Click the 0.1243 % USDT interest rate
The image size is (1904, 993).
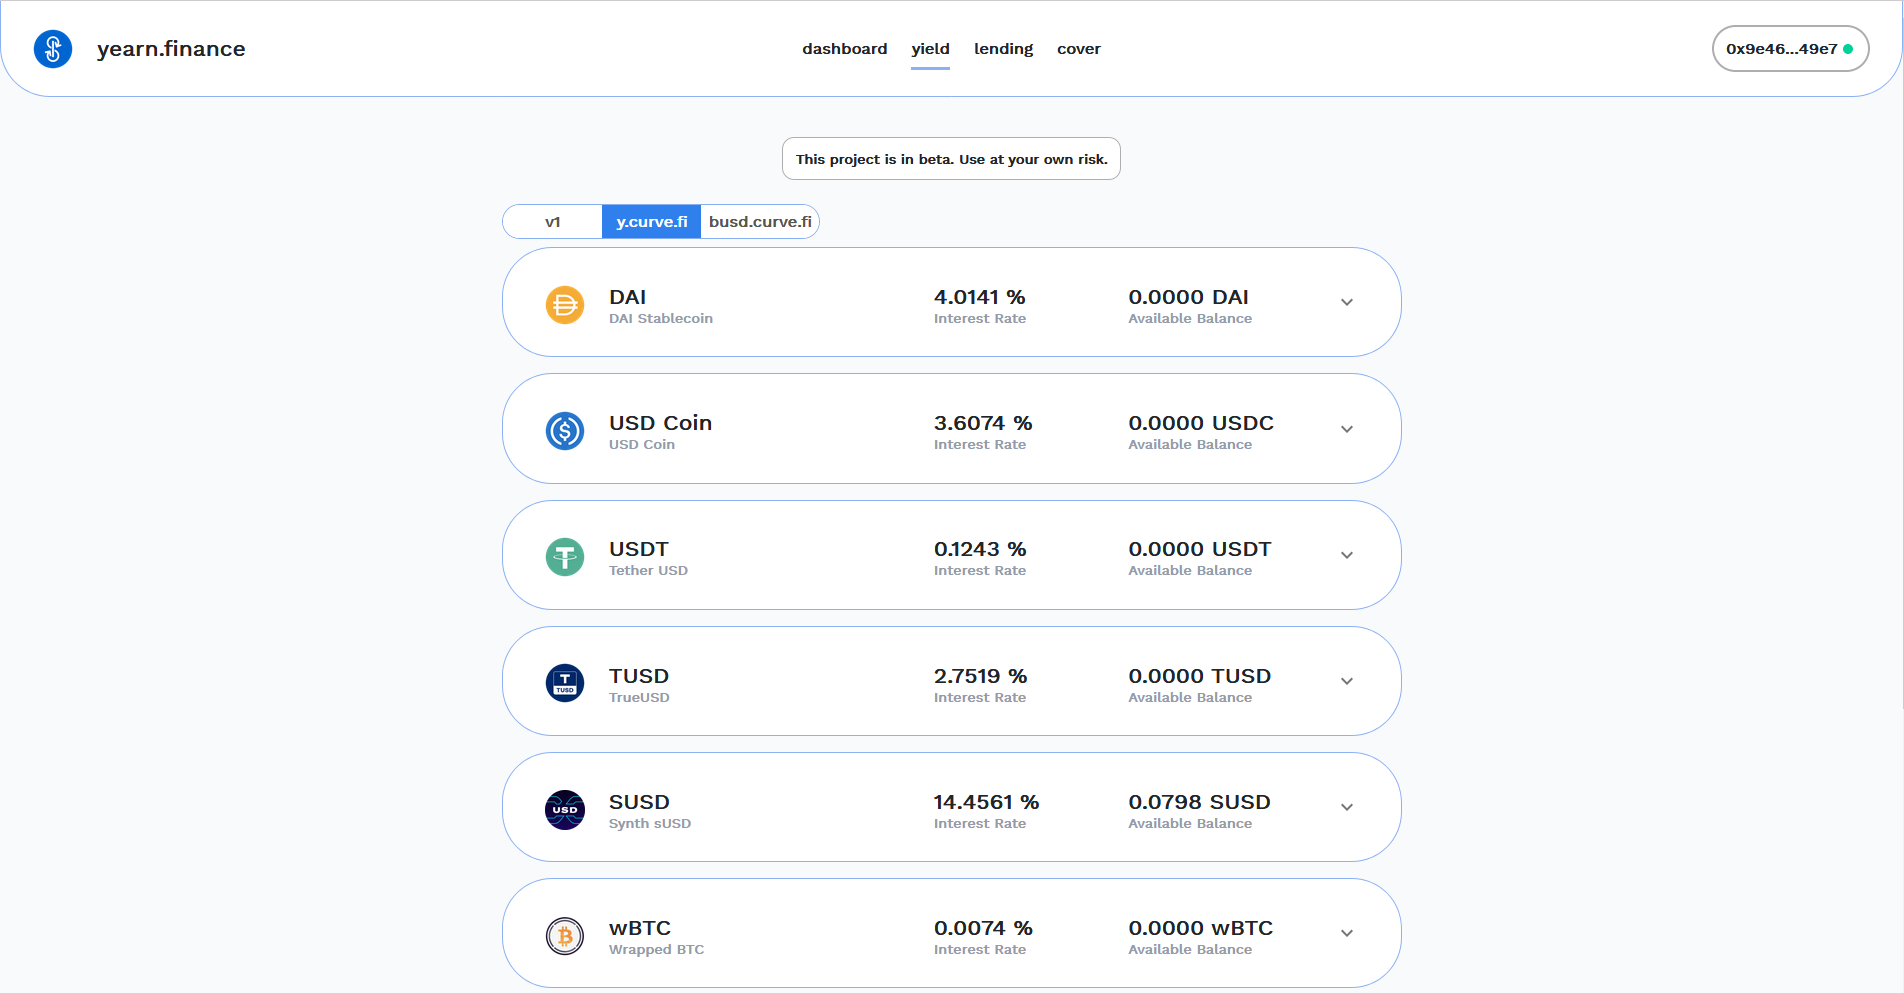click(x=980, y=549)
